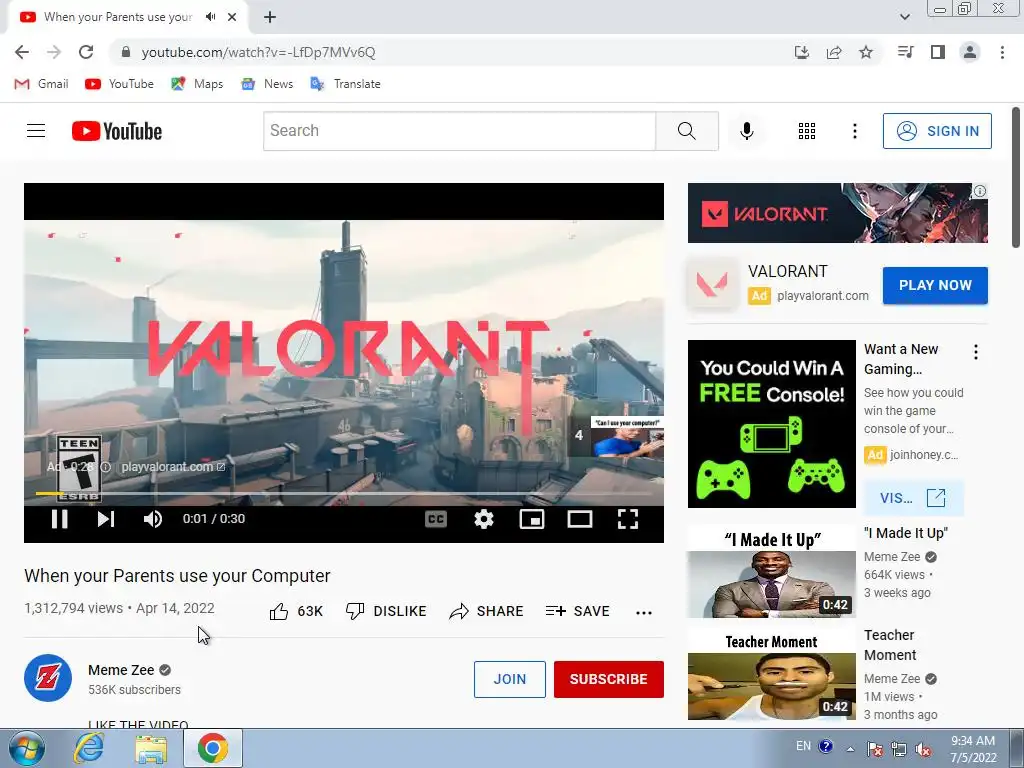Skip to next video in player

[x=106, y=519]
